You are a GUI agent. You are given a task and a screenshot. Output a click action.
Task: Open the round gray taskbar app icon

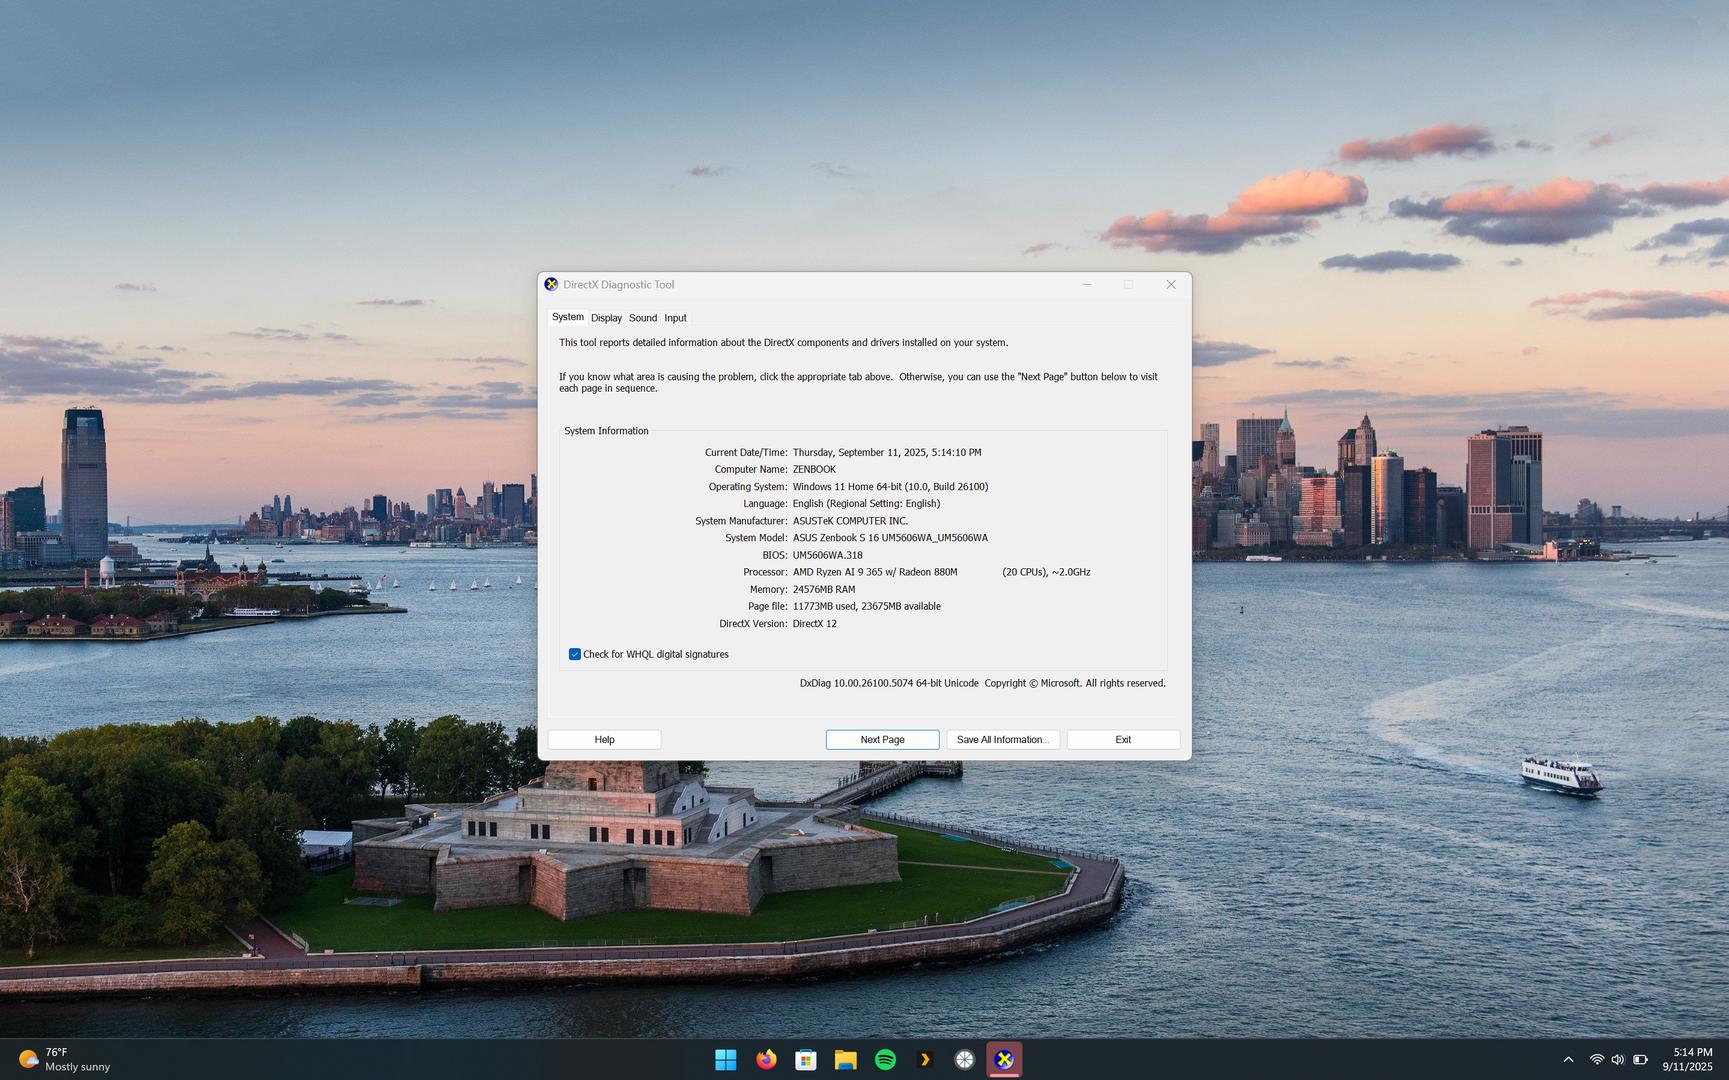pos(965,1060)
